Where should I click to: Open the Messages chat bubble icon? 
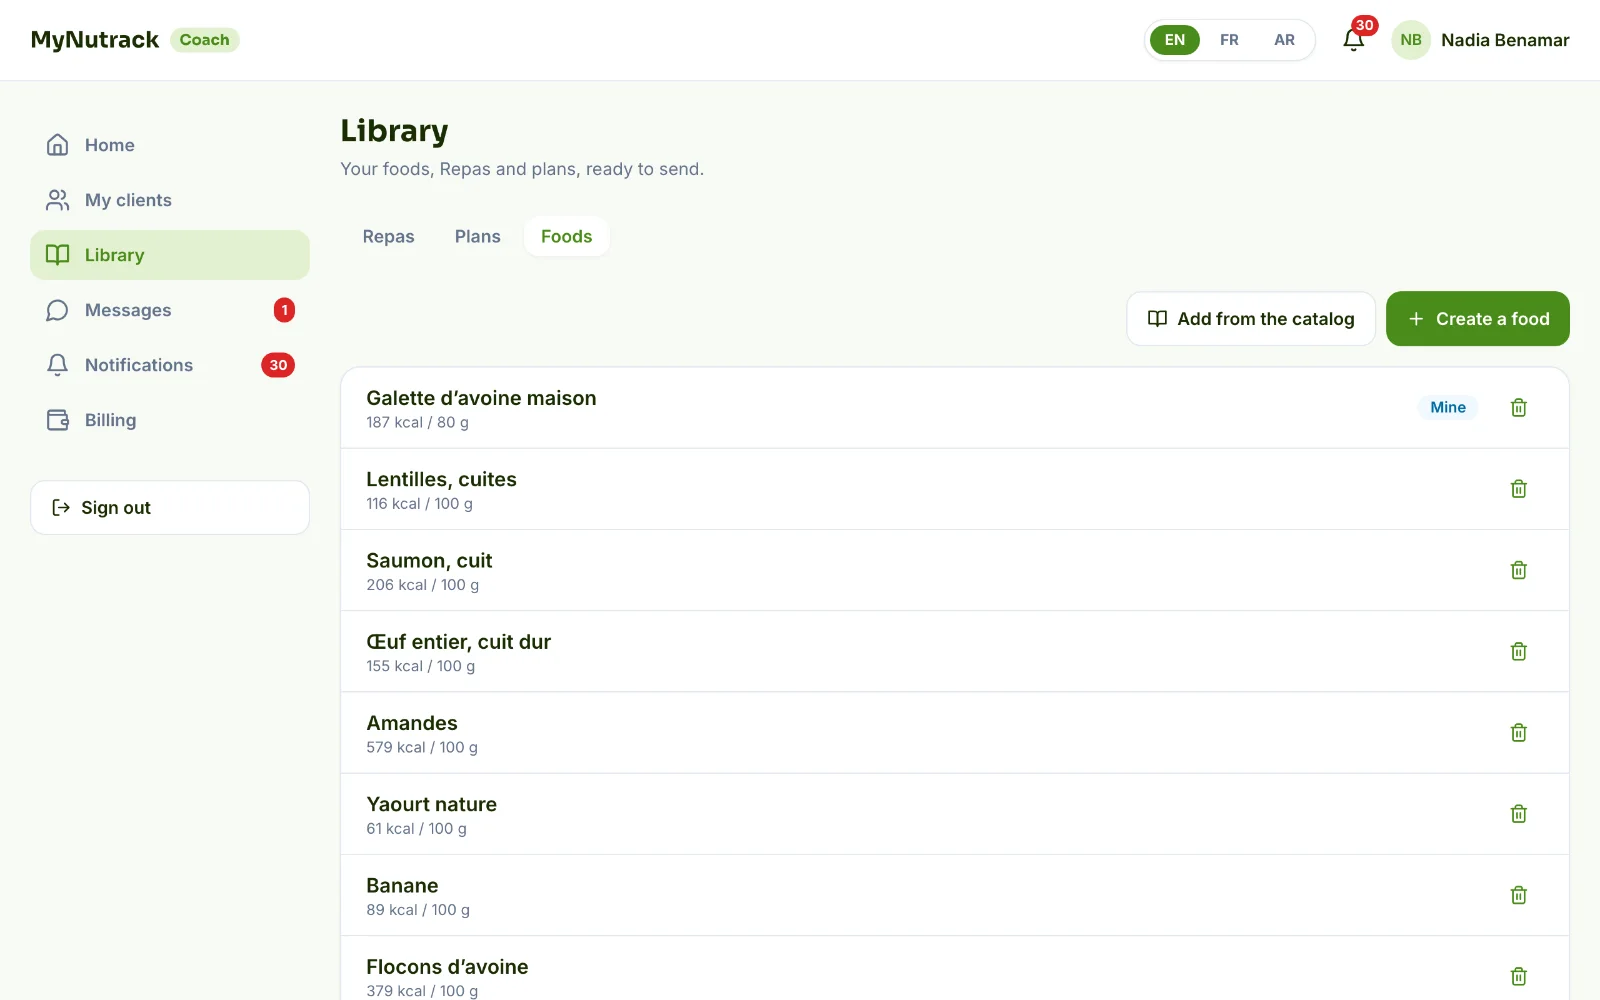pos(58,310)
